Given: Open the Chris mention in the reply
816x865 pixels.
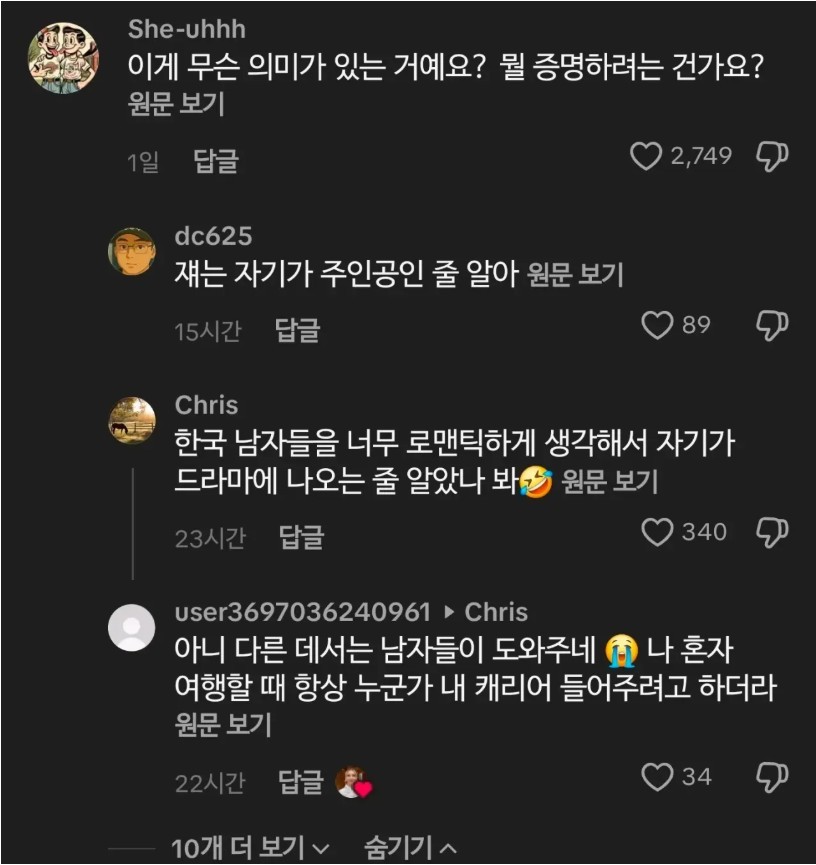Looking at the screenshot, I should coord(496,612).
